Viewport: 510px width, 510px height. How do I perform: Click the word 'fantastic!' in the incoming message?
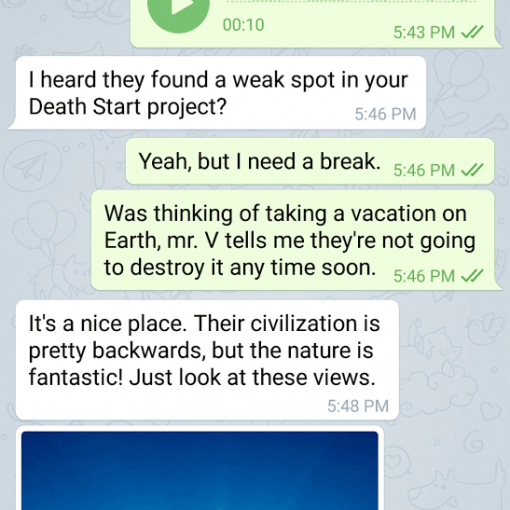point(76,378)
